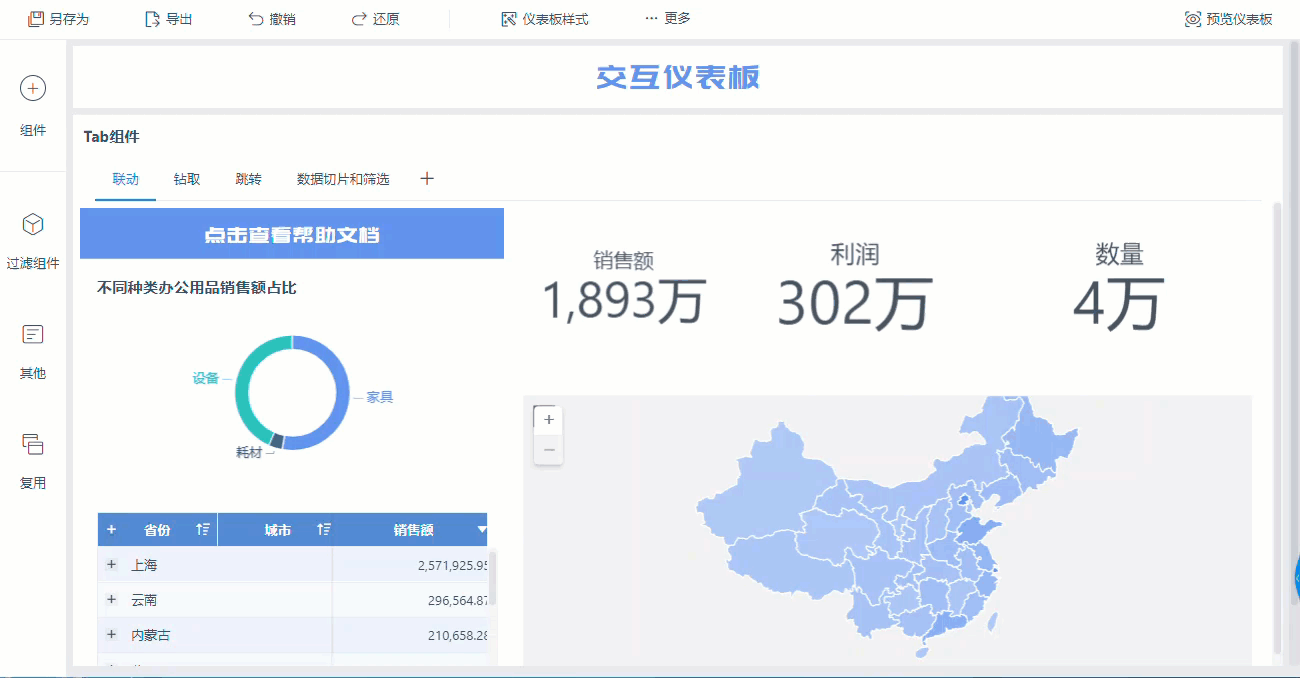Add a new tab with the plus icon

[x=427, y=179]
